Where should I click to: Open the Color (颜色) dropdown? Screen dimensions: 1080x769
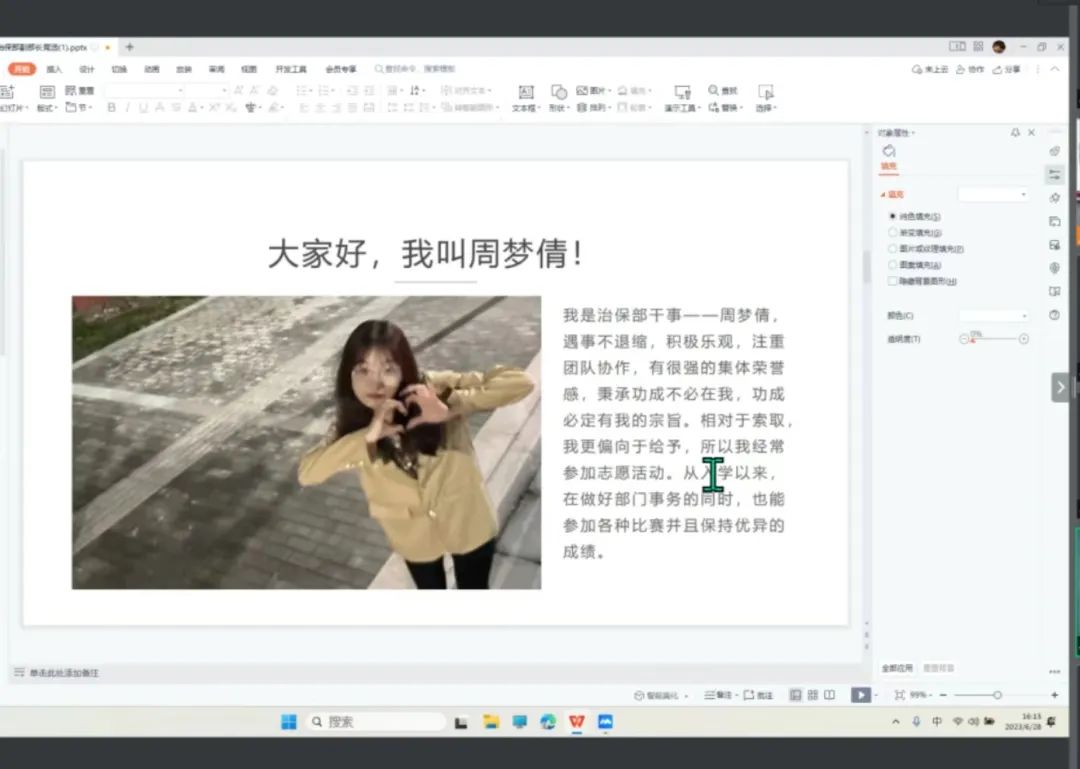pos(993,316)
